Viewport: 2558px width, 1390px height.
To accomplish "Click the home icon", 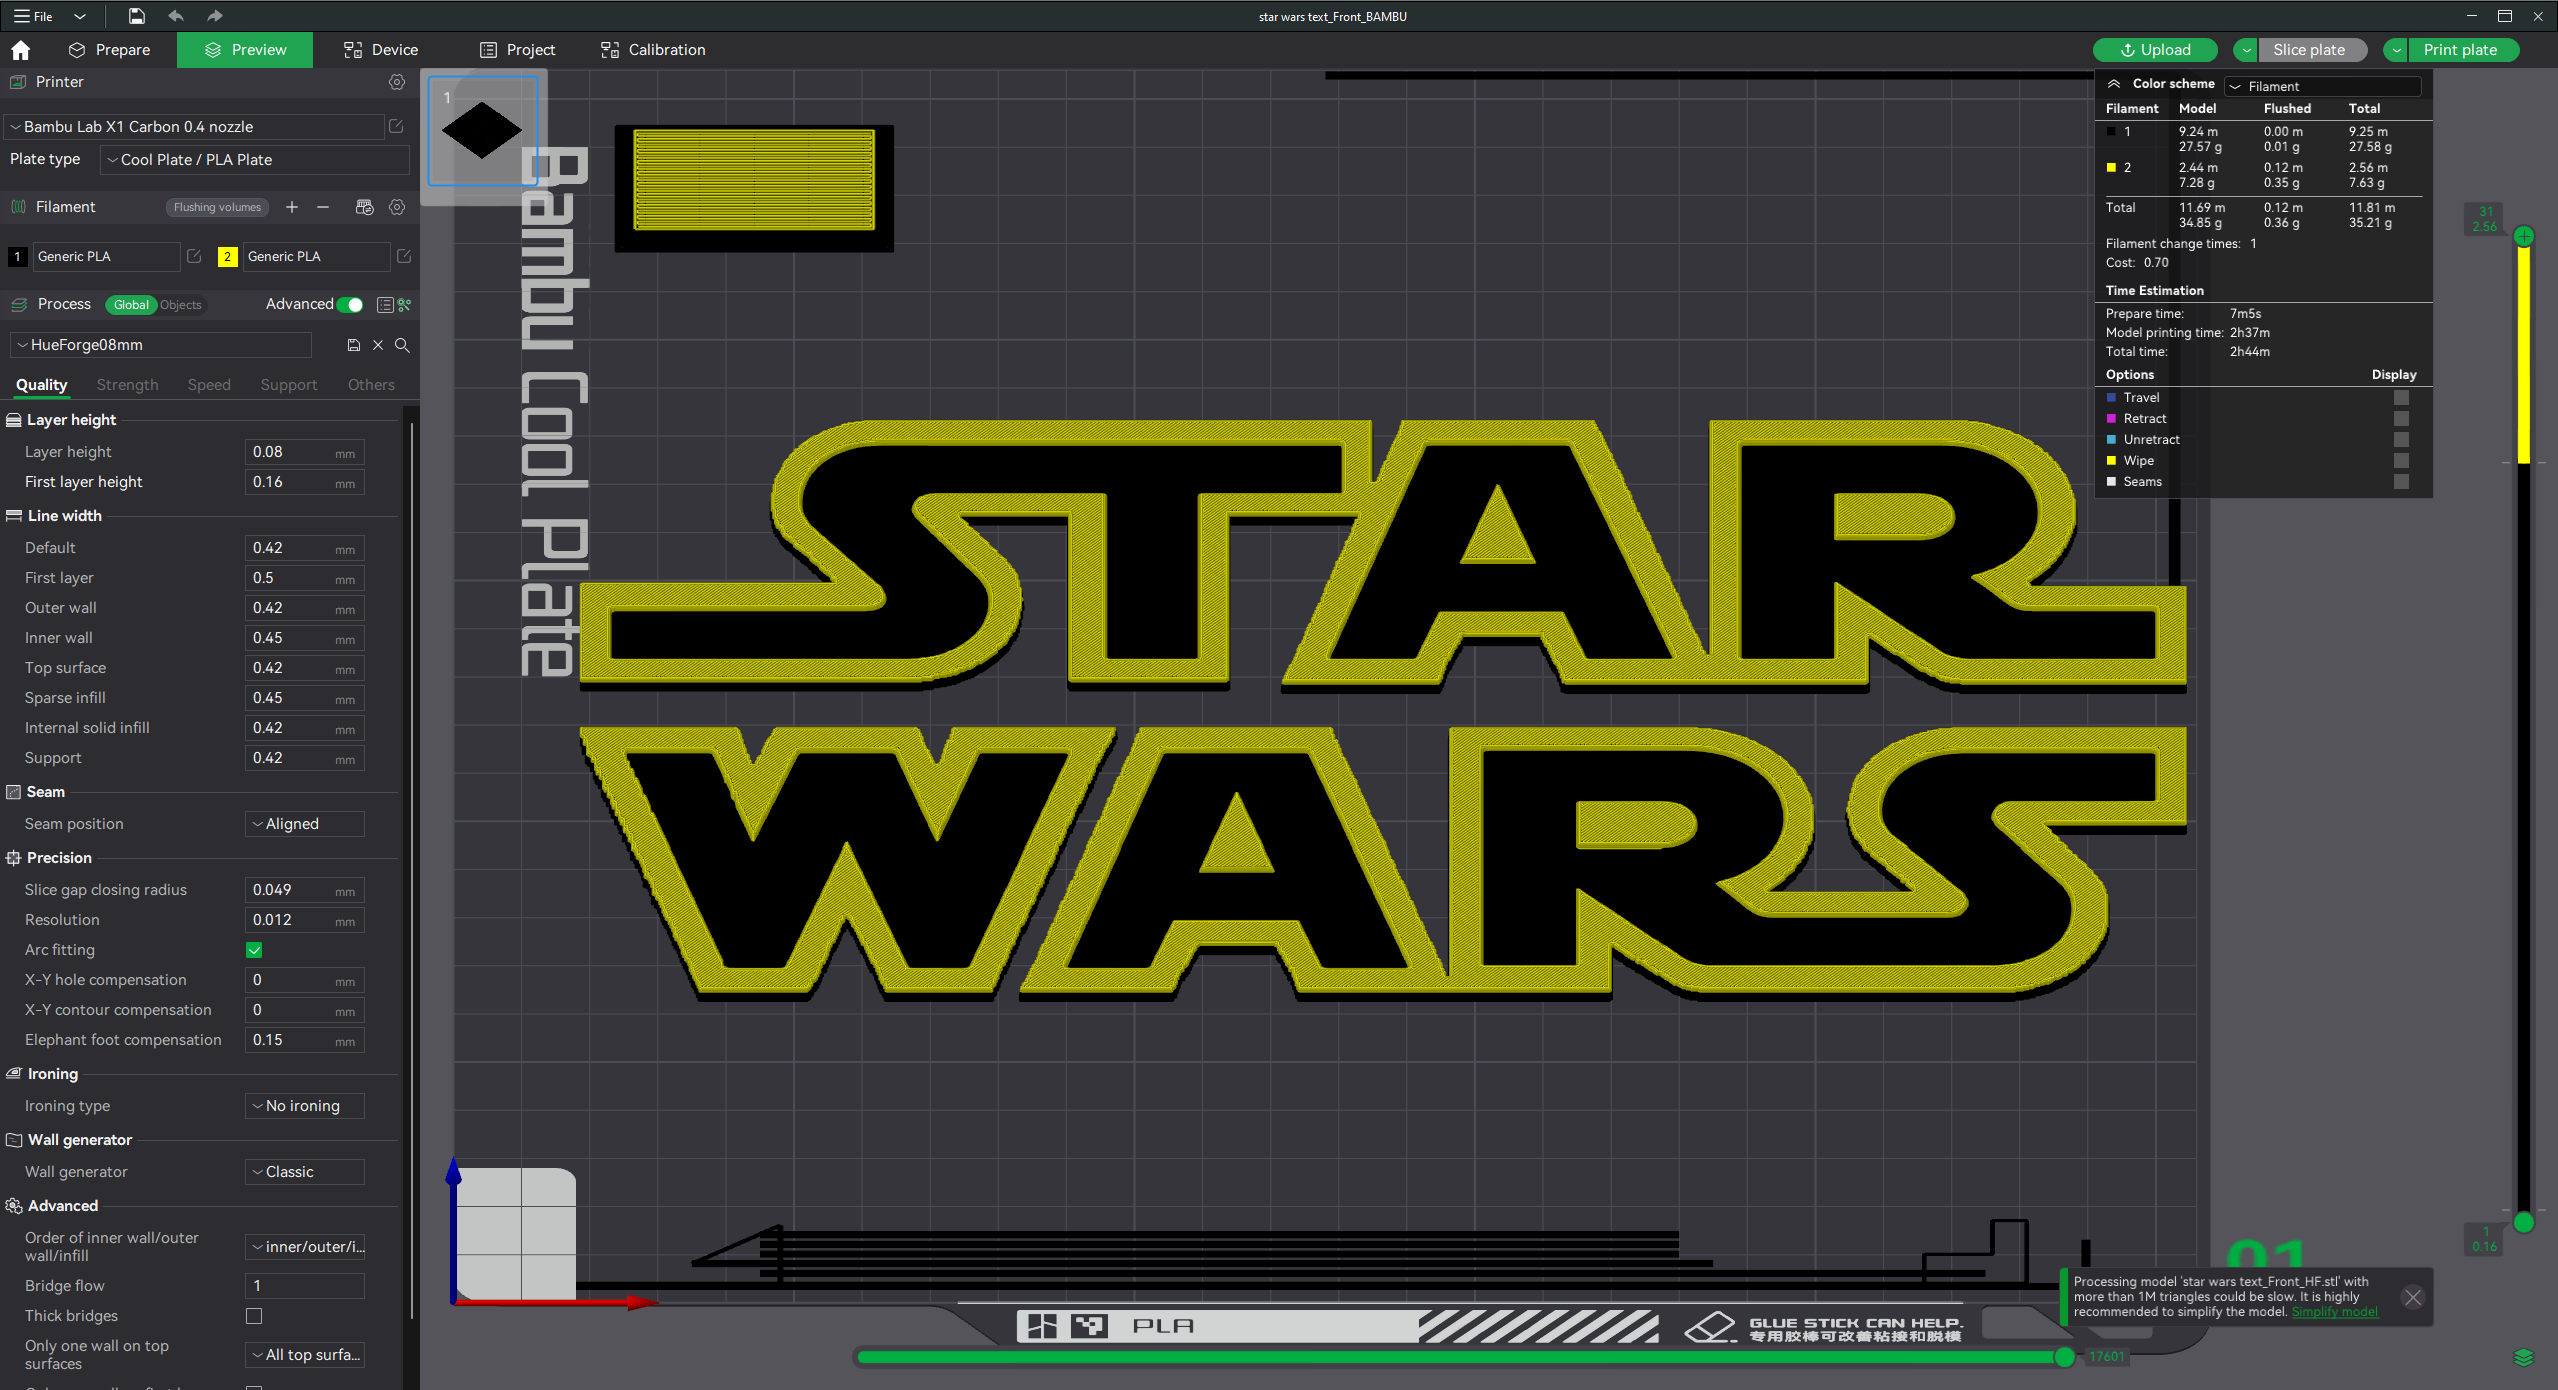I will (x=21, y=50).
